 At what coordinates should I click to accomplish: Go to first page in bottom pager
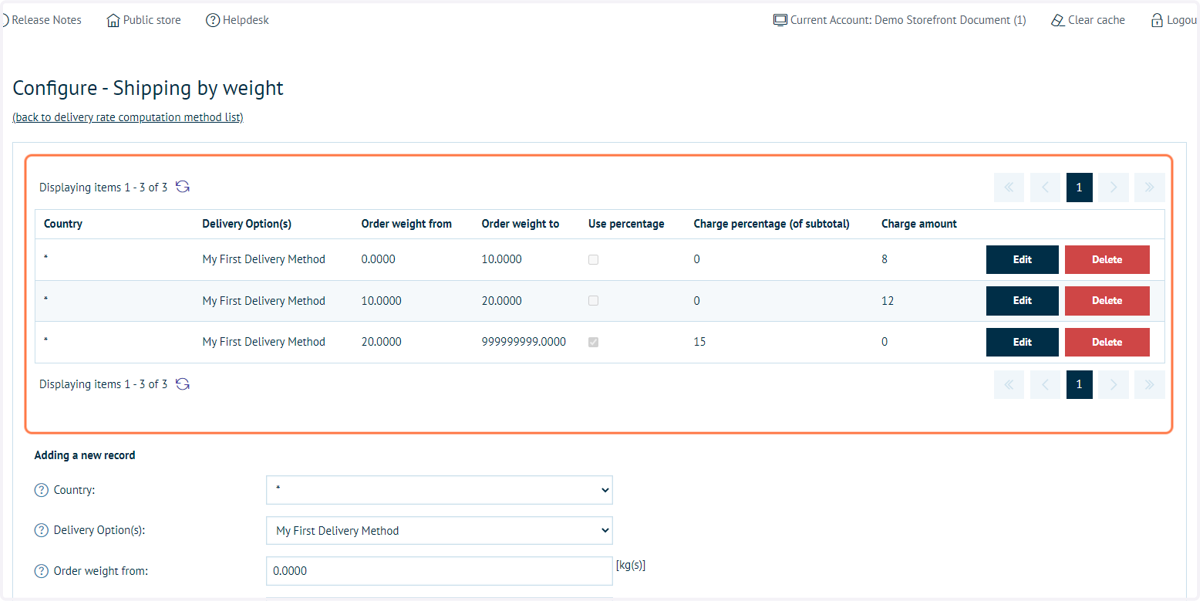(x=1009, y=384)
